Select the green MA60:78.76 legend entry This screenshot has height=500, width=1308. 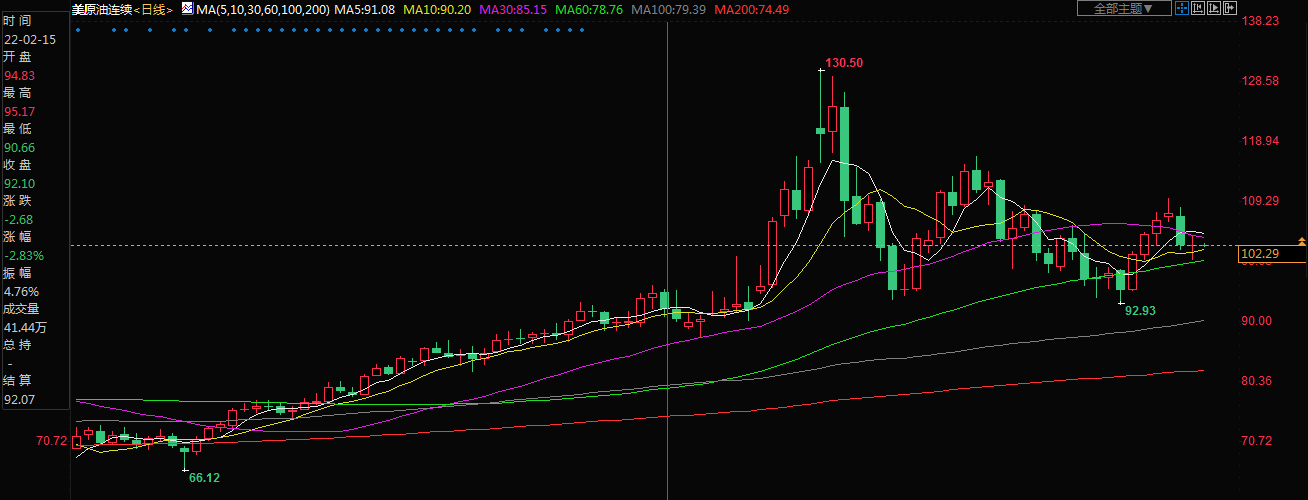pyautogui.click(x=589, y=9)
